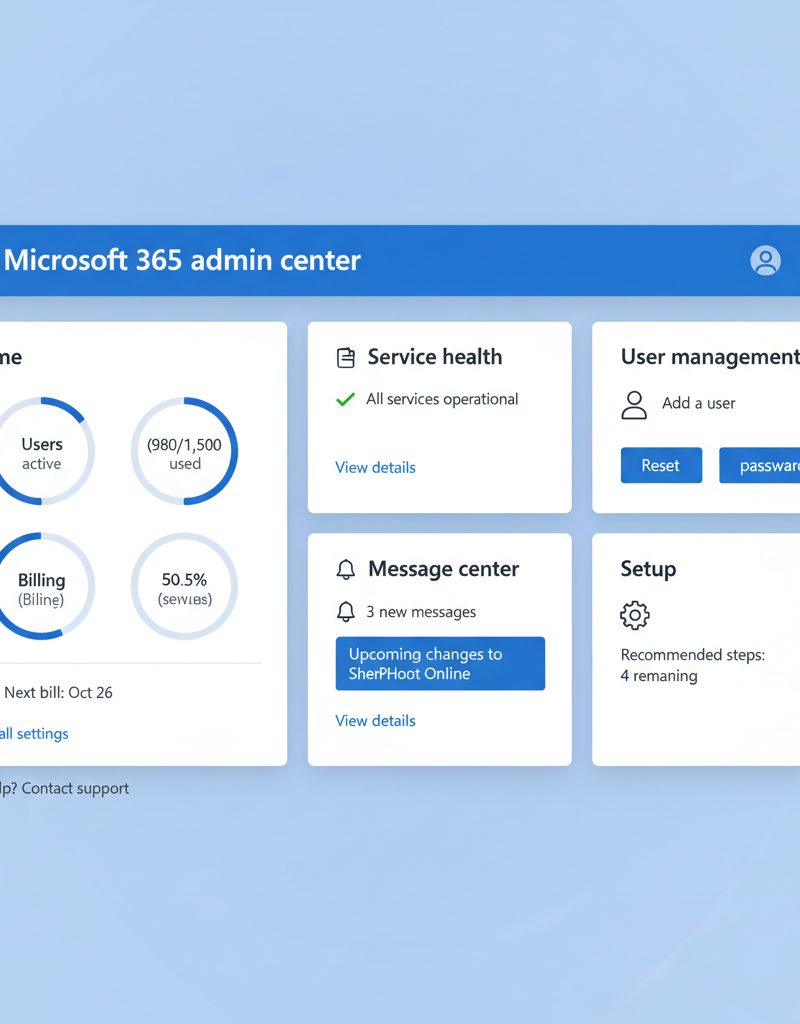Click the Reset button
This screenshot has height=1024, width=800.
pos(661,465)
